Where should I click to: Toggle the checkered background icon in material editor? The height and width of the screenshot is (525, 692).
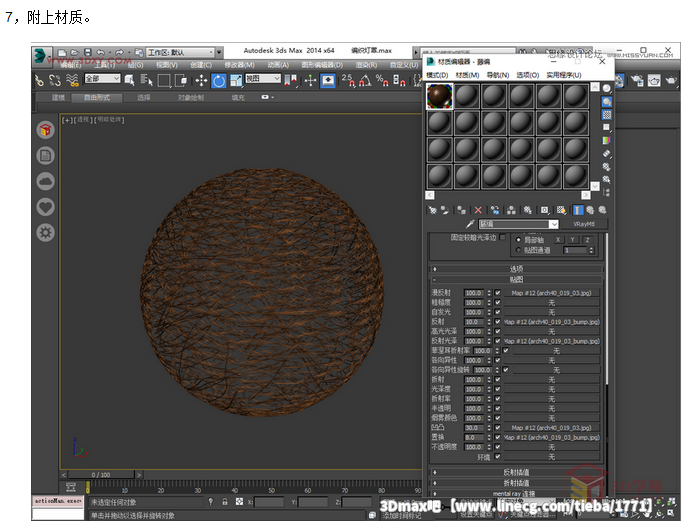pos(607,115)
